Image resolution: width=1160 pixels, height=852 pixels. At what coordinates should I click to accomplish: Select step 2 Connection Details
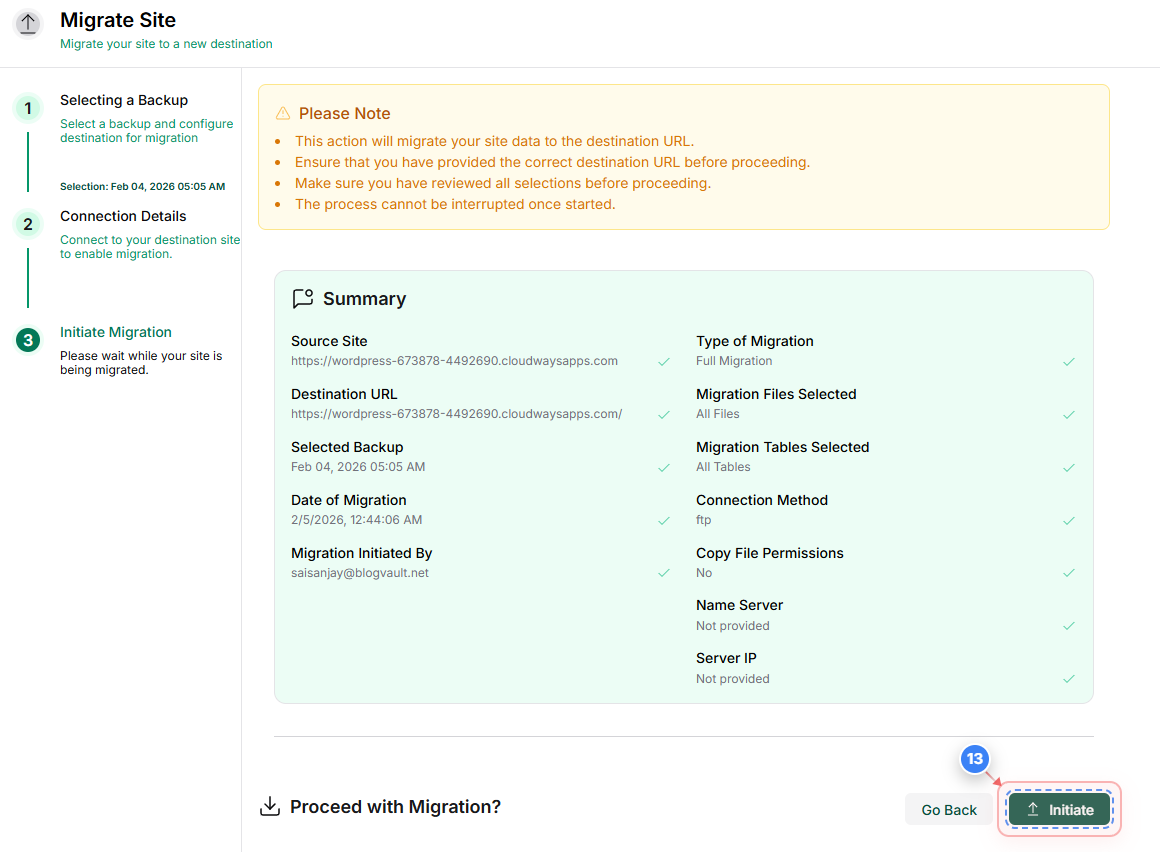(x=123, y=216)
